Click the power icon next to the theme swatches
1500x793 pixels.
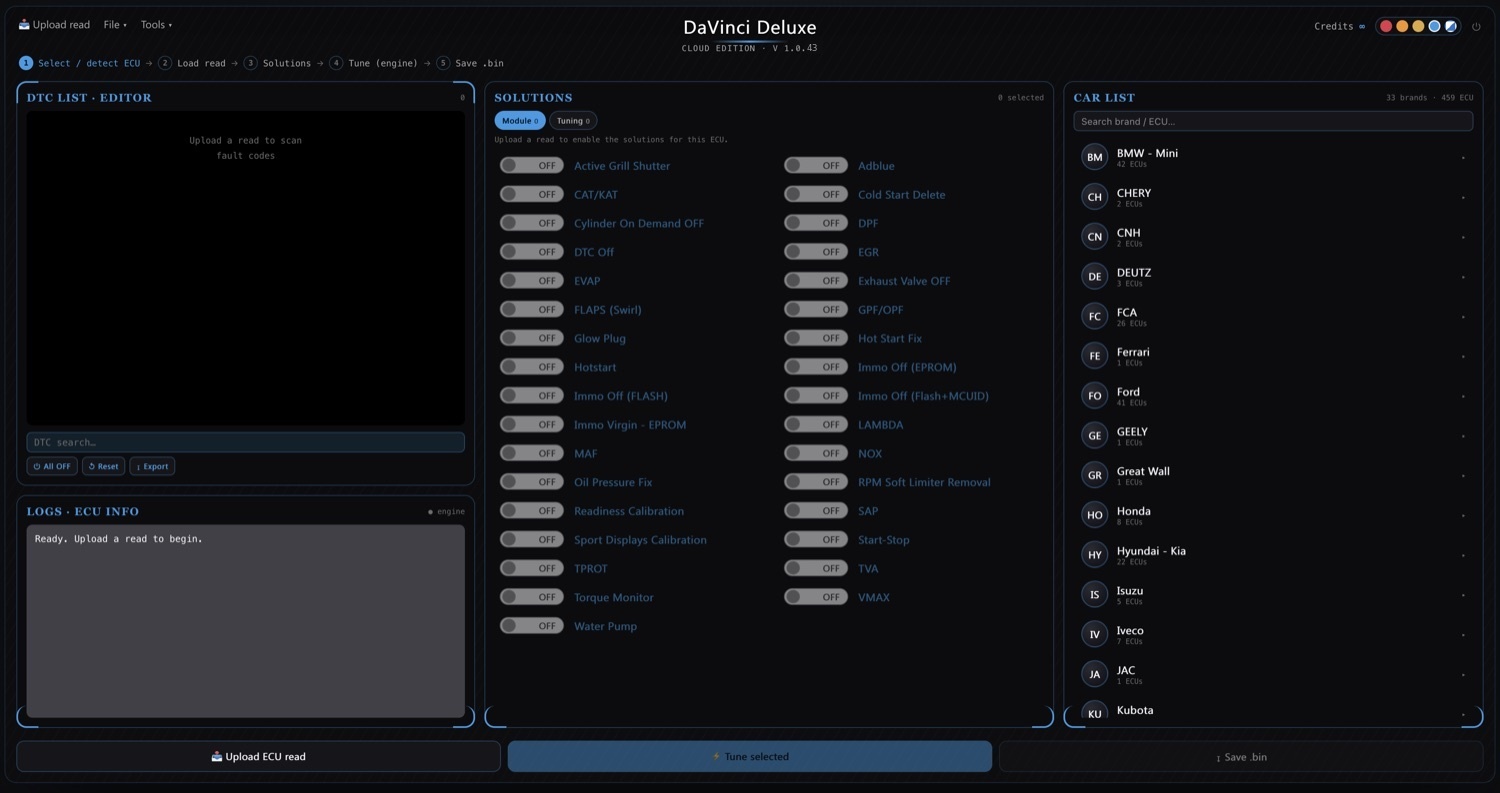click(1476, 27)
